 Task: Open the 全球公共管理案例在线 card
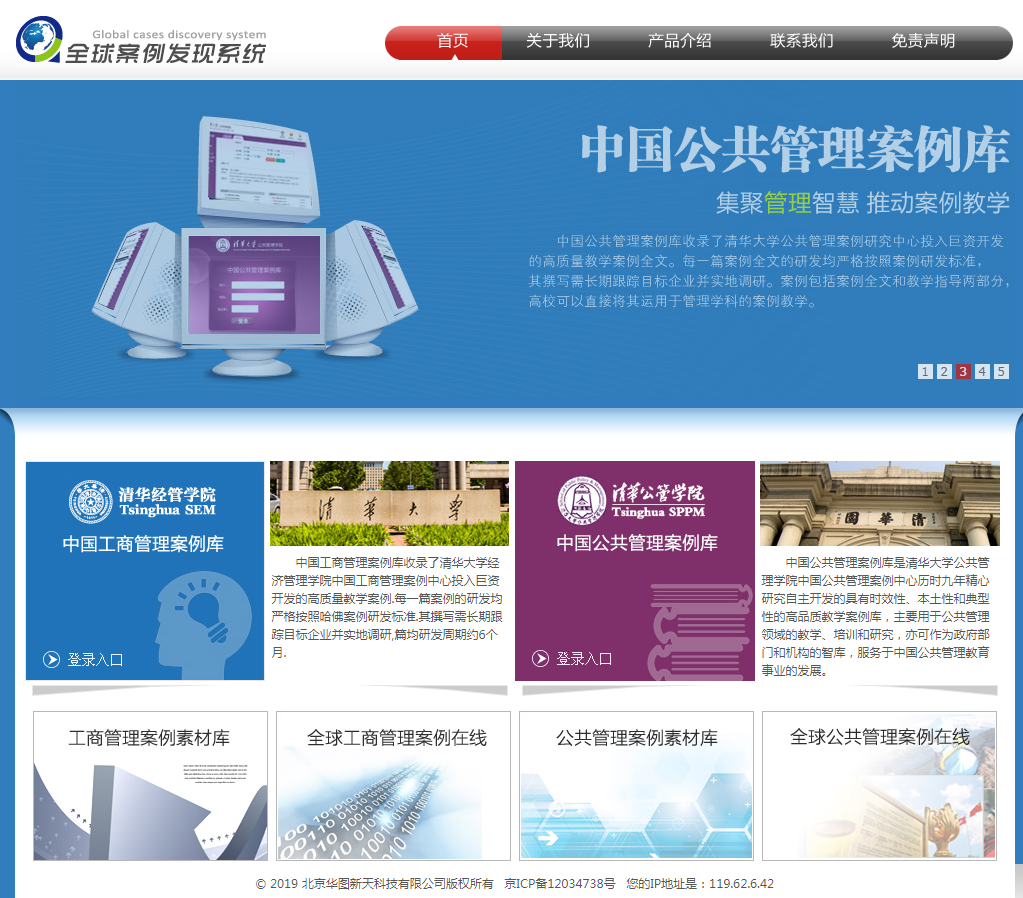(x=879, y=786)
